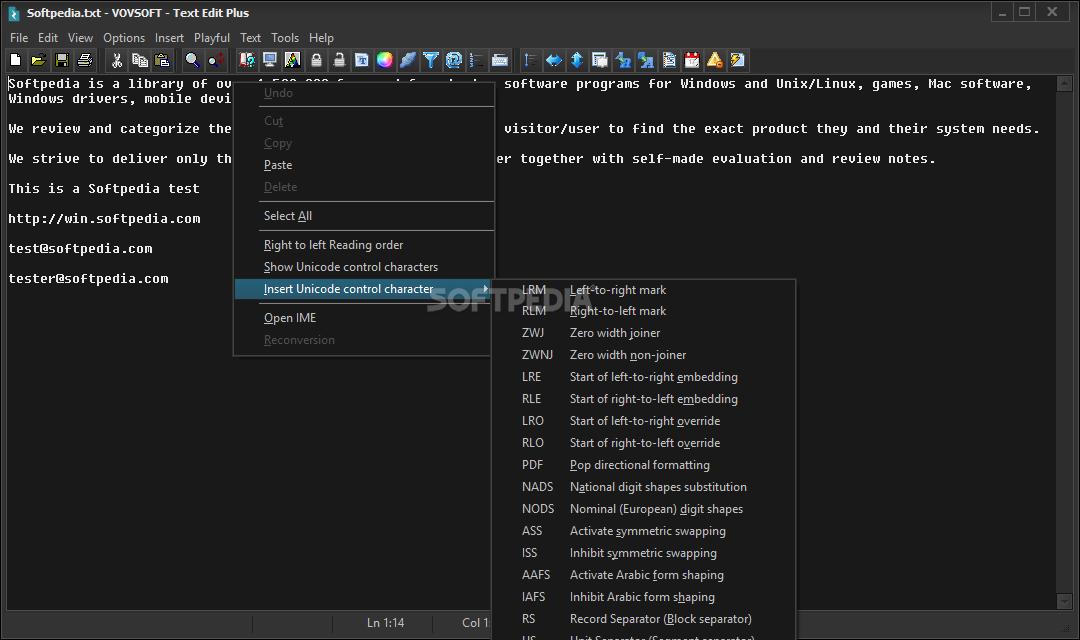Click the Open folder toolbar icon

(39, 61)
